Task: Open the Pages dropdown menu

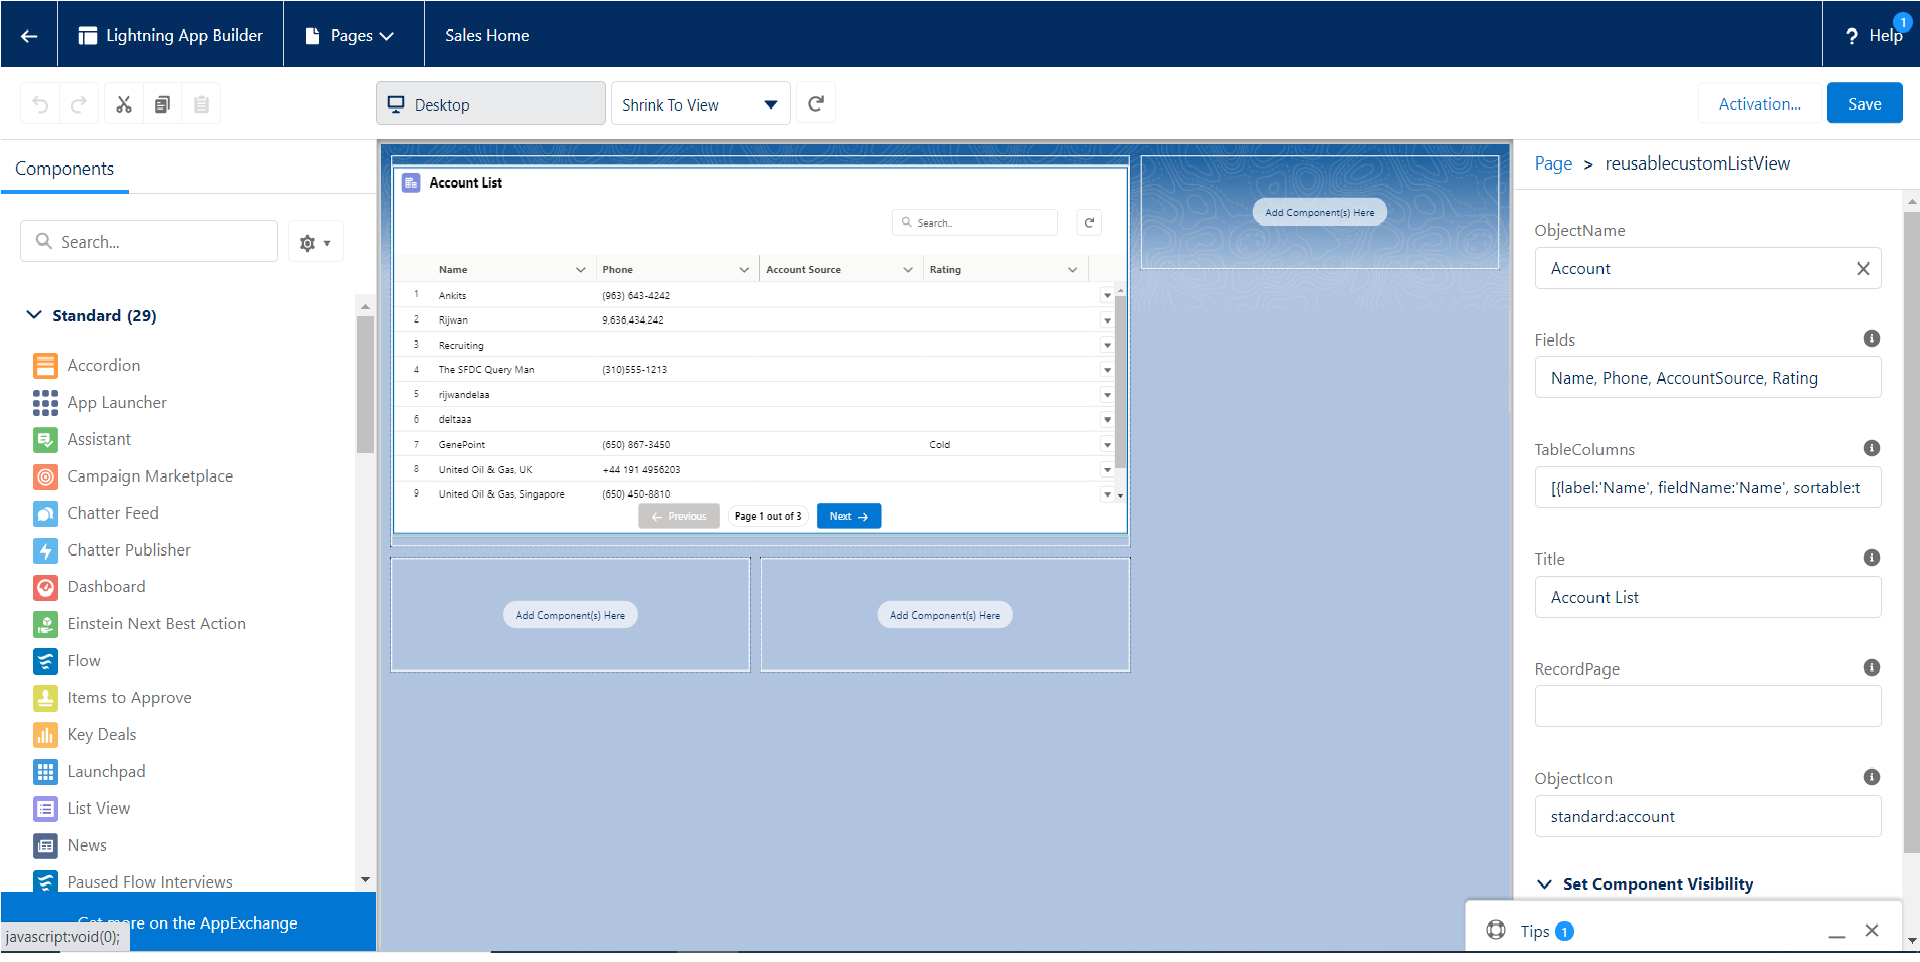Action: (x=352, y=36)
